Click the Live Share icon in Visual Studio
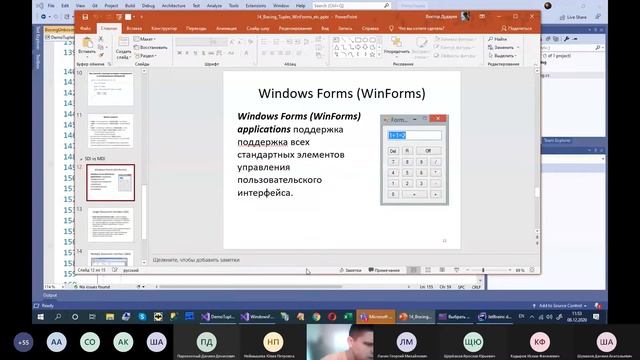 (x=562, y=17)
